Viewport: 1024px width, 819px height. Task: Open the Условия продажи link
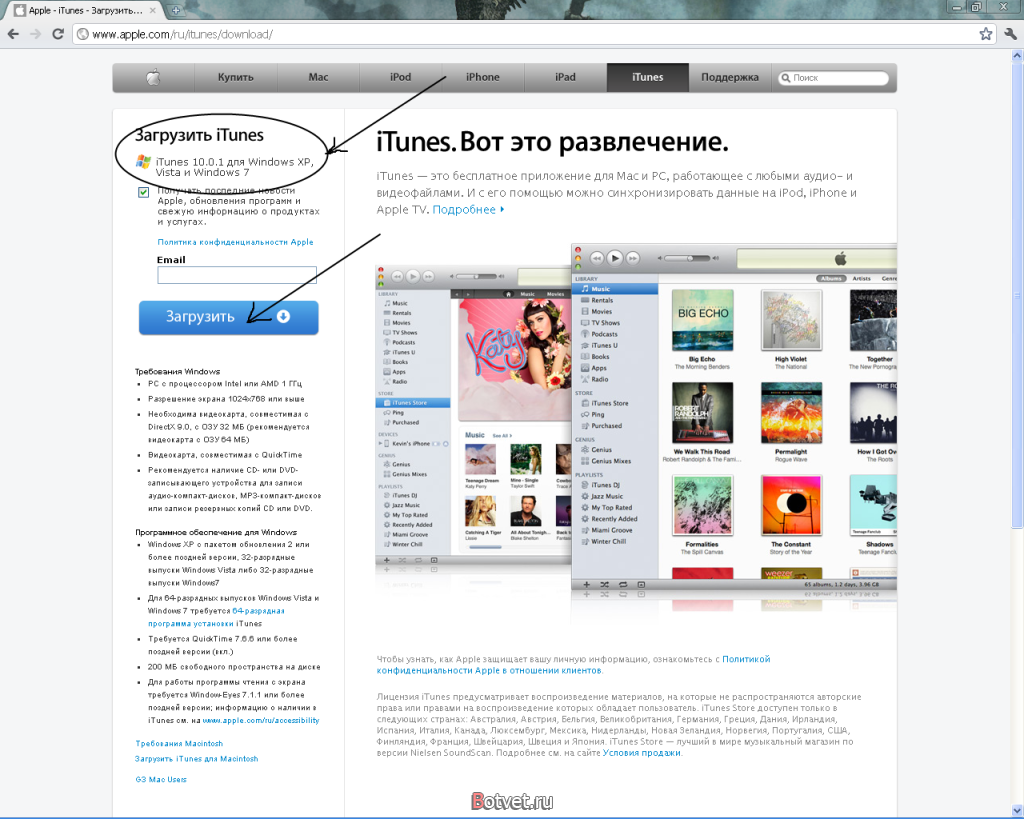tap(641, 753)
